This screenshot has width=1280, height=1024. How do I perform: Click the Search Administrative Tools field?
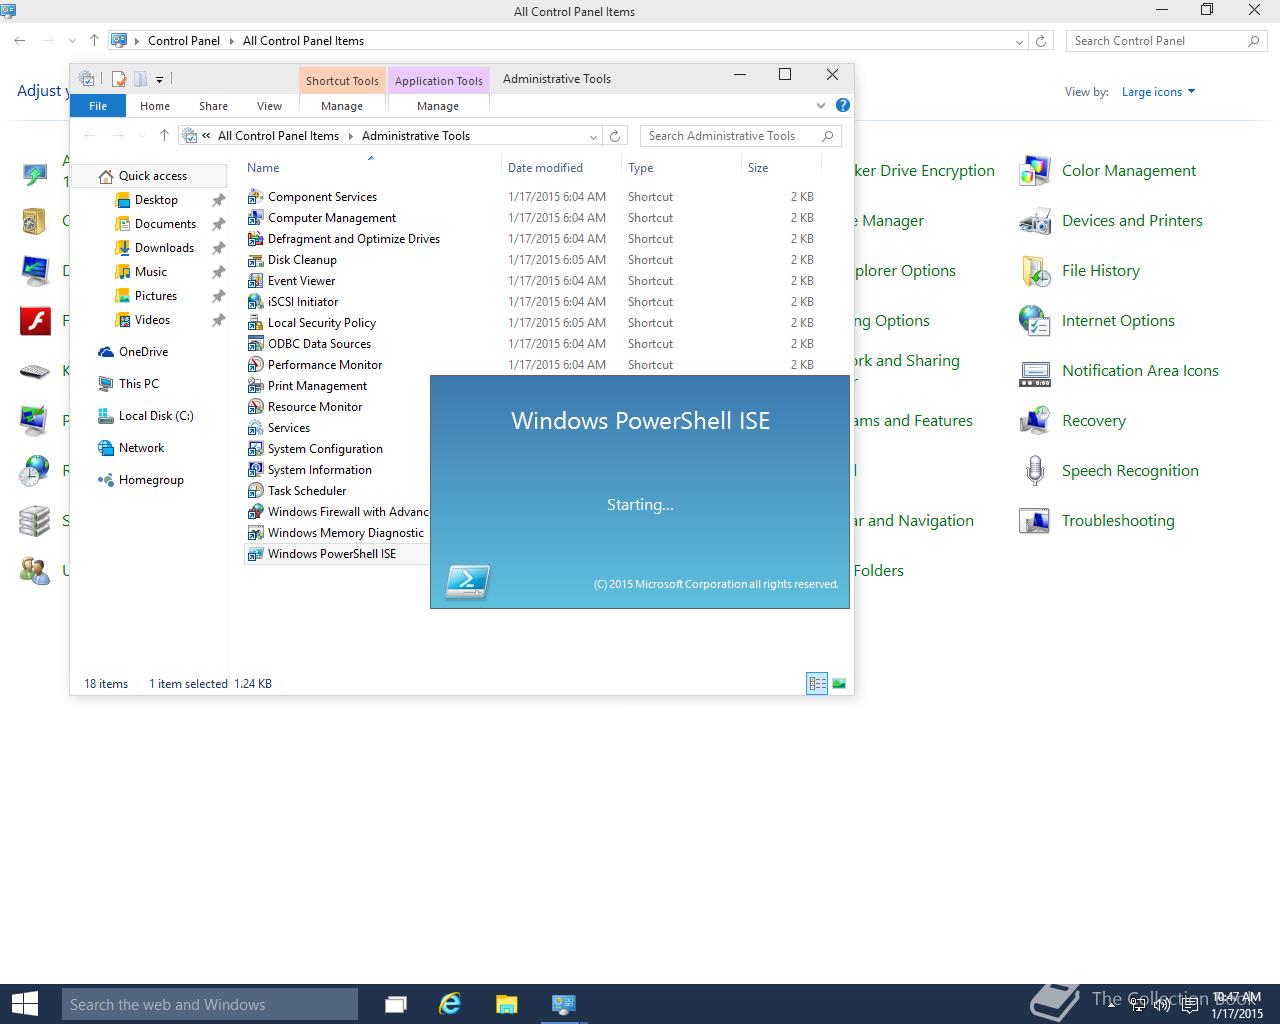pos(740,136)
